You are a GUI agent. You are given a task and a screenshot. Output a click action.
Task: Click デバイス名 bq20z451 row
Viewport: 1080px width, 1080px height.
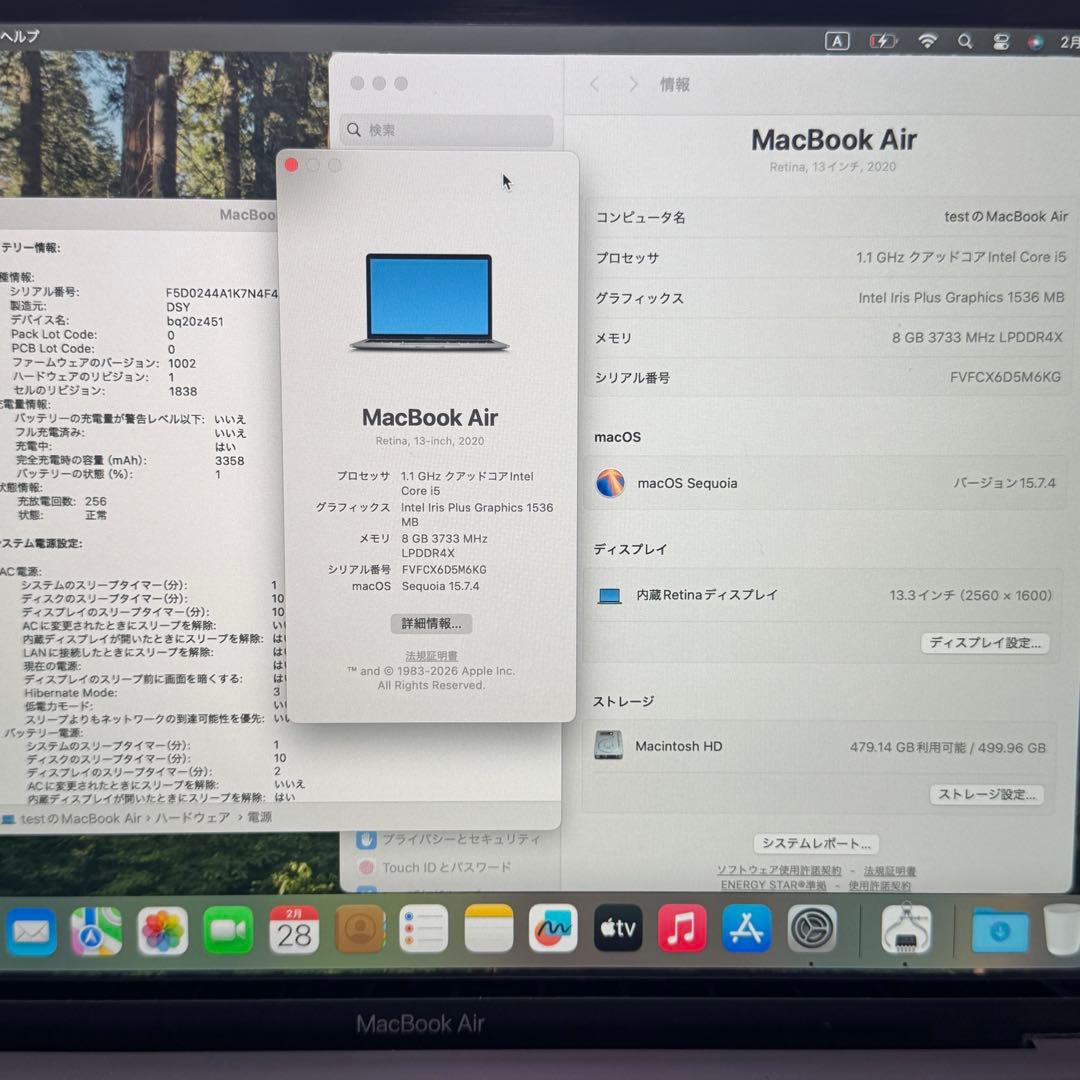[116, 321]
